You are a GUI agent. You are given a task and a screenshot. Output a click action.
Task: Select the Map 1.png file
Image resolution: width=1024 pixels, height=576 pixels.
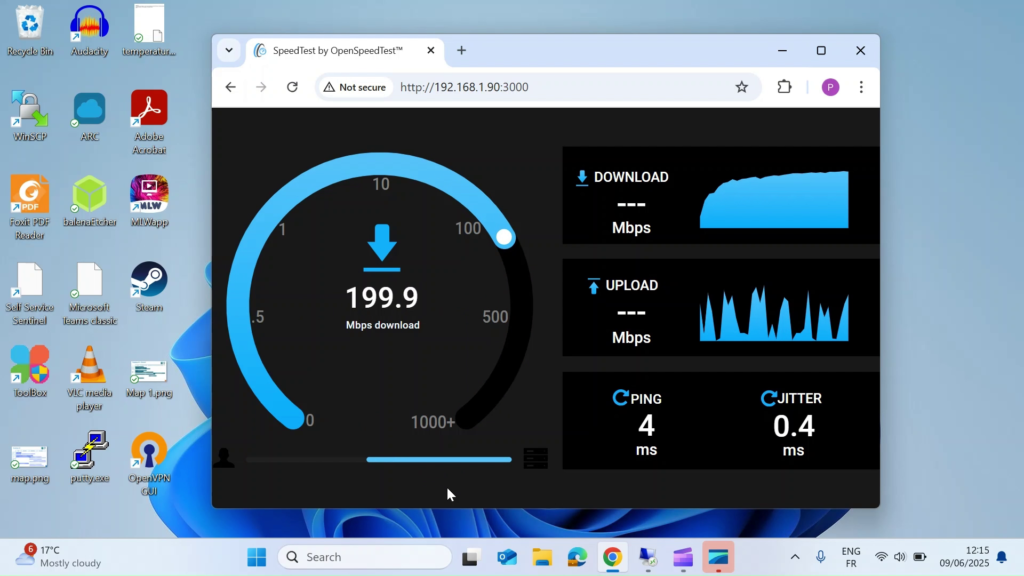149,378
